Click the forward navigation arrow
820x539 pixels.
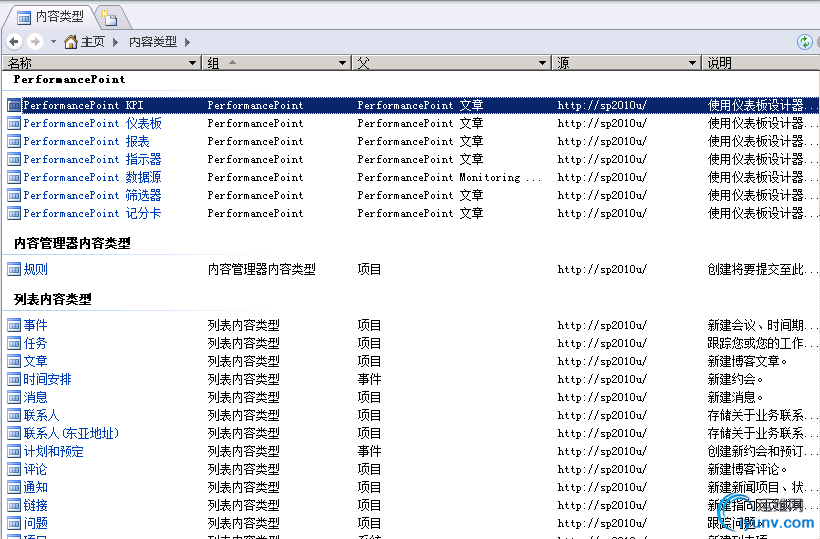(x=35, y=41)
